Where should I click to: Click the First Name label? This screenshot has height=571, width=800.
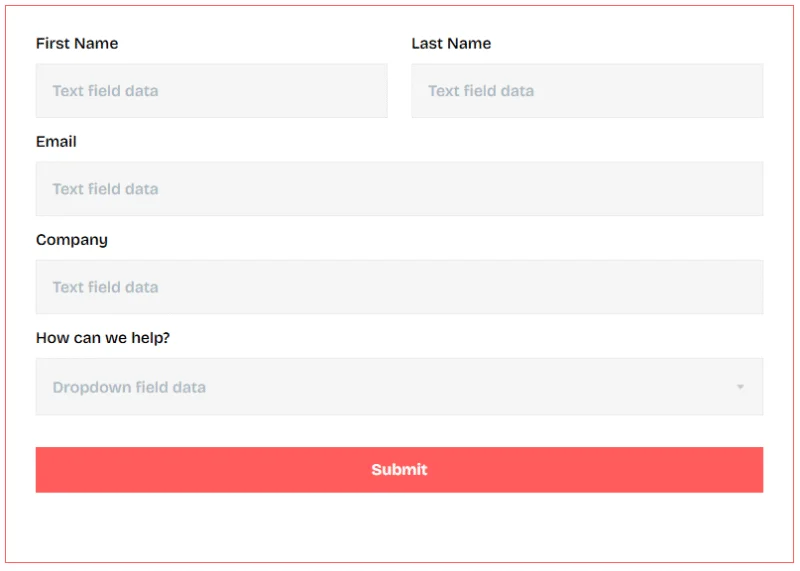point(77,43)
